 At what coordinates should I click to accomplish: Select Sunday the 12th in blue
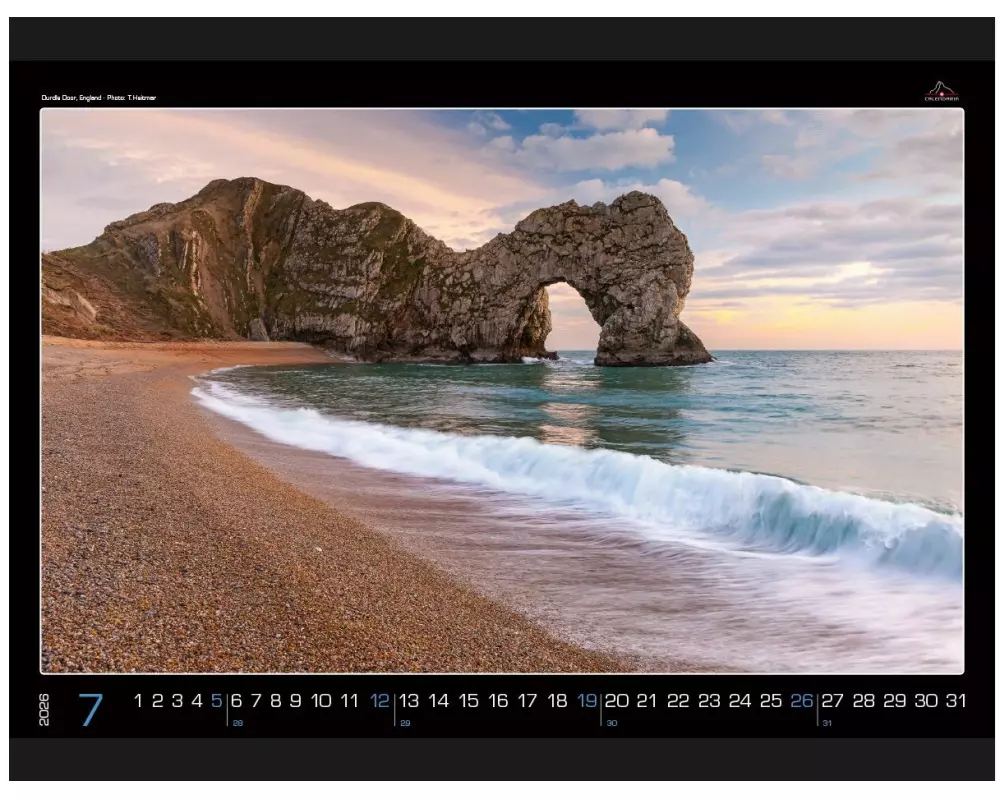click(380, 701)
